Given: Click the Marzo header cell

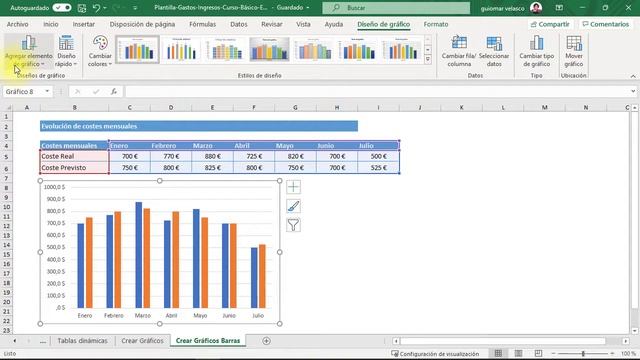Looking at the screenshot, I should [x=212, y=145].
